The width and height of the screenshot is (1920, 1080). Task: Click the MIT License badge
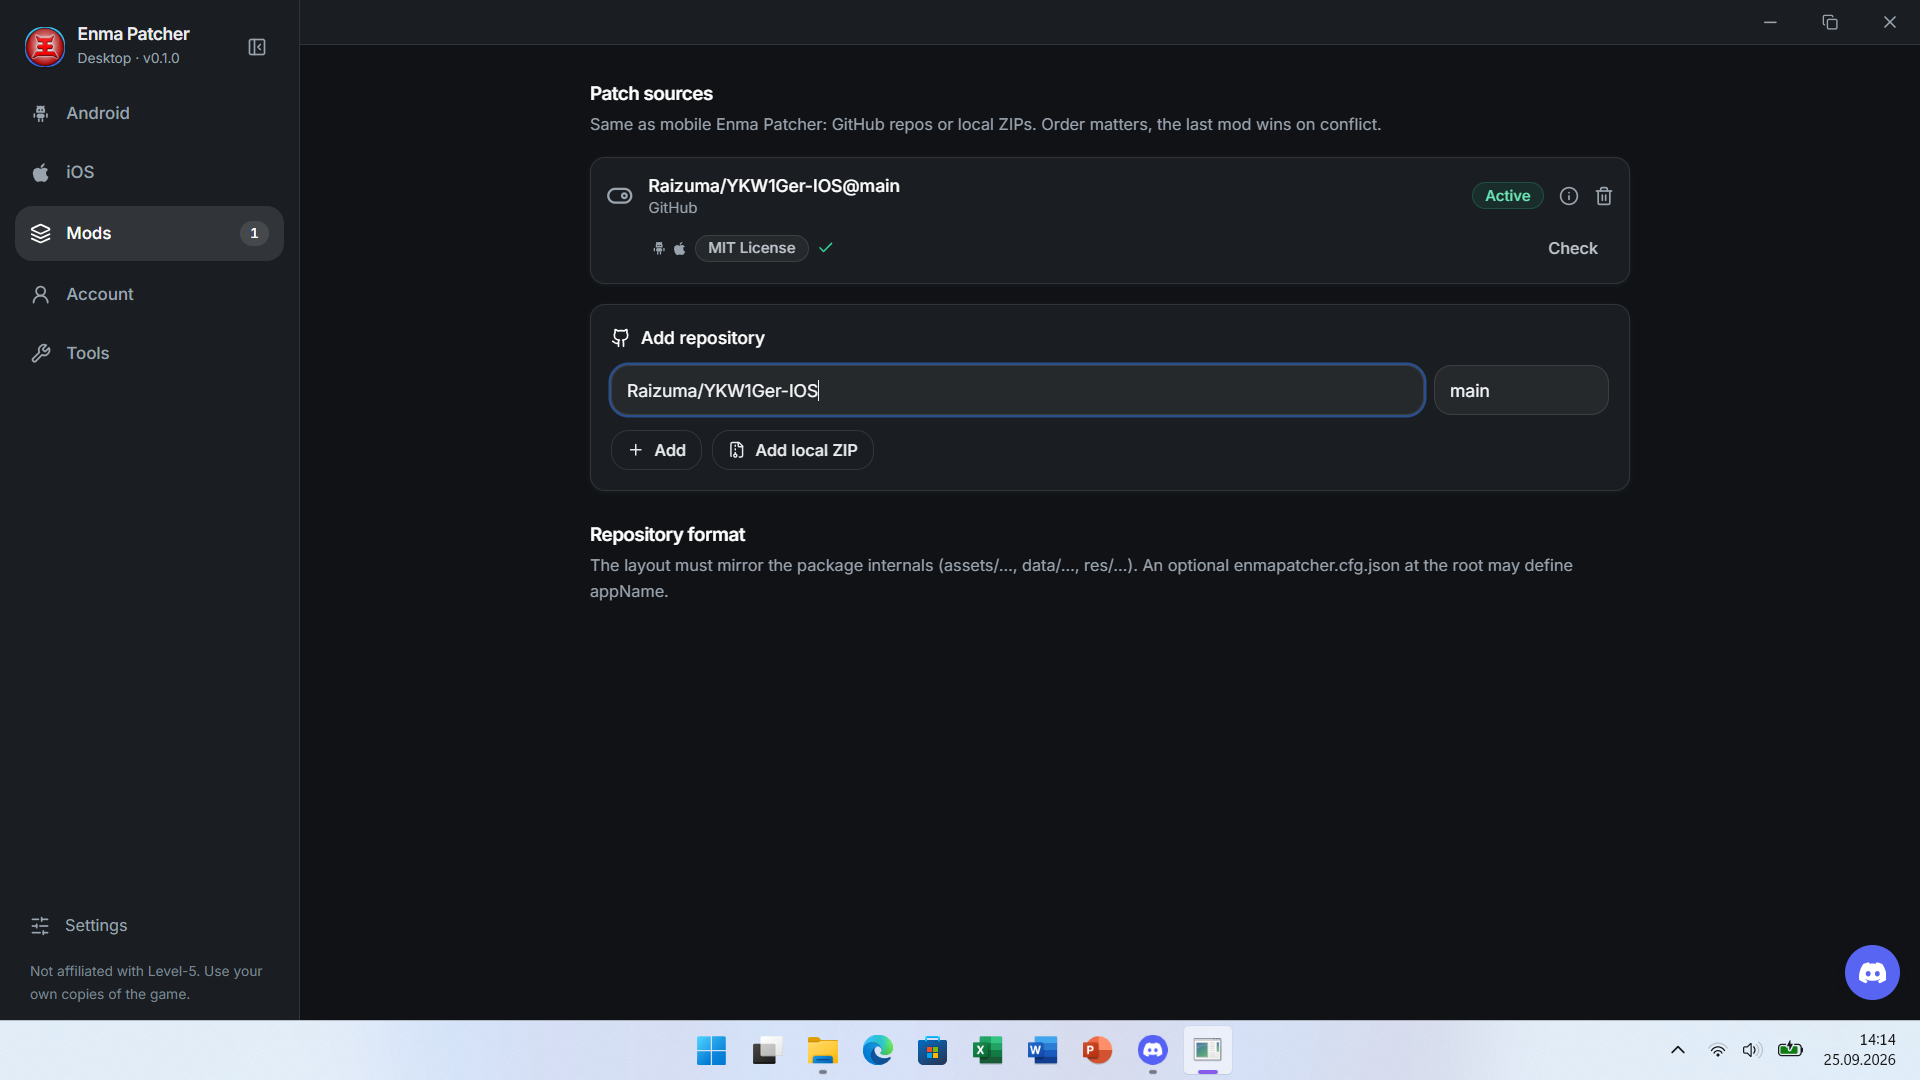pyautogui.click(x=752, y=248)
